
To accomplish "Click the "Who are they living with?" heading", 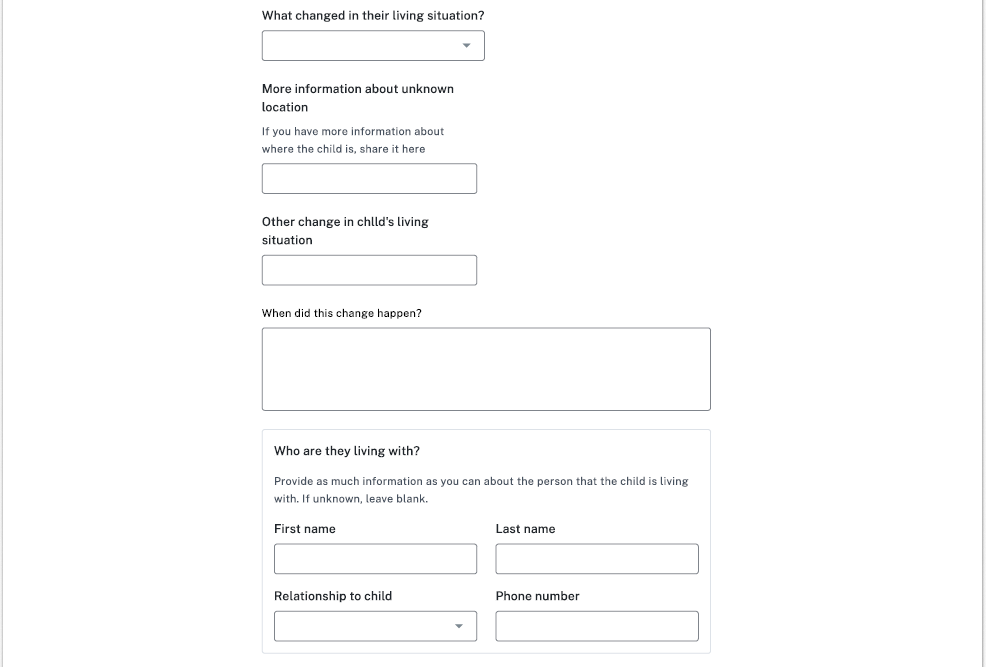I will pyautogui.click(x=347, y=451).
